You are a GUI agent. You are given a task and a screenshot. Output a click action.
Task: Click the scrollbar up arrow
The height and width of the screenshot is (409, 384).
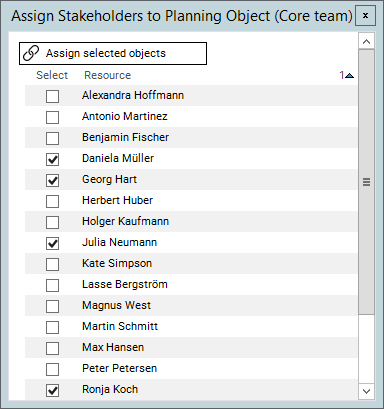[x=366, y=42]
